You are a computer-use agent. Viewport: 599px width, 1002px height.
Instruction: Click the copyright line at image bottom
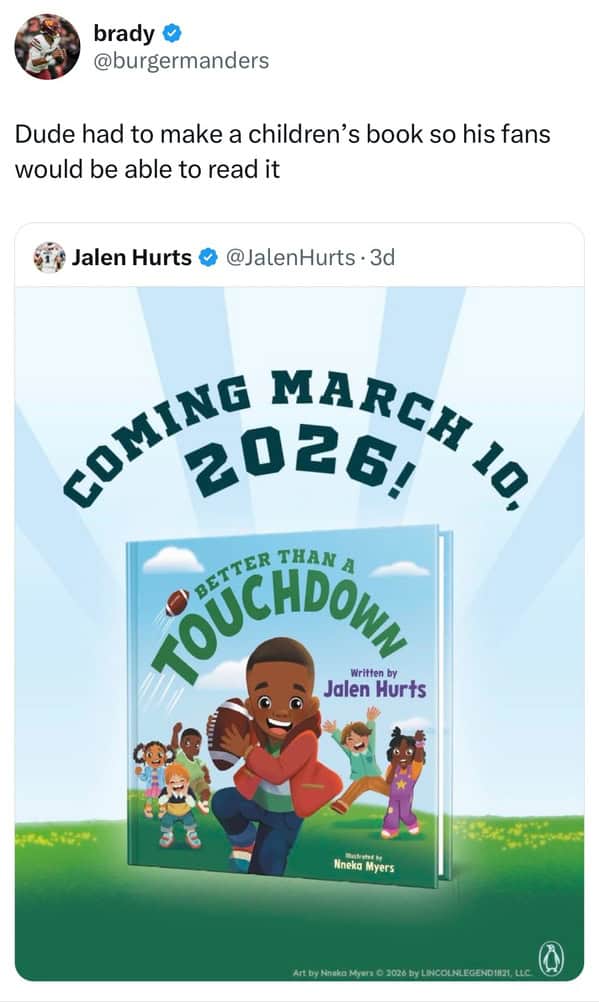412,973
